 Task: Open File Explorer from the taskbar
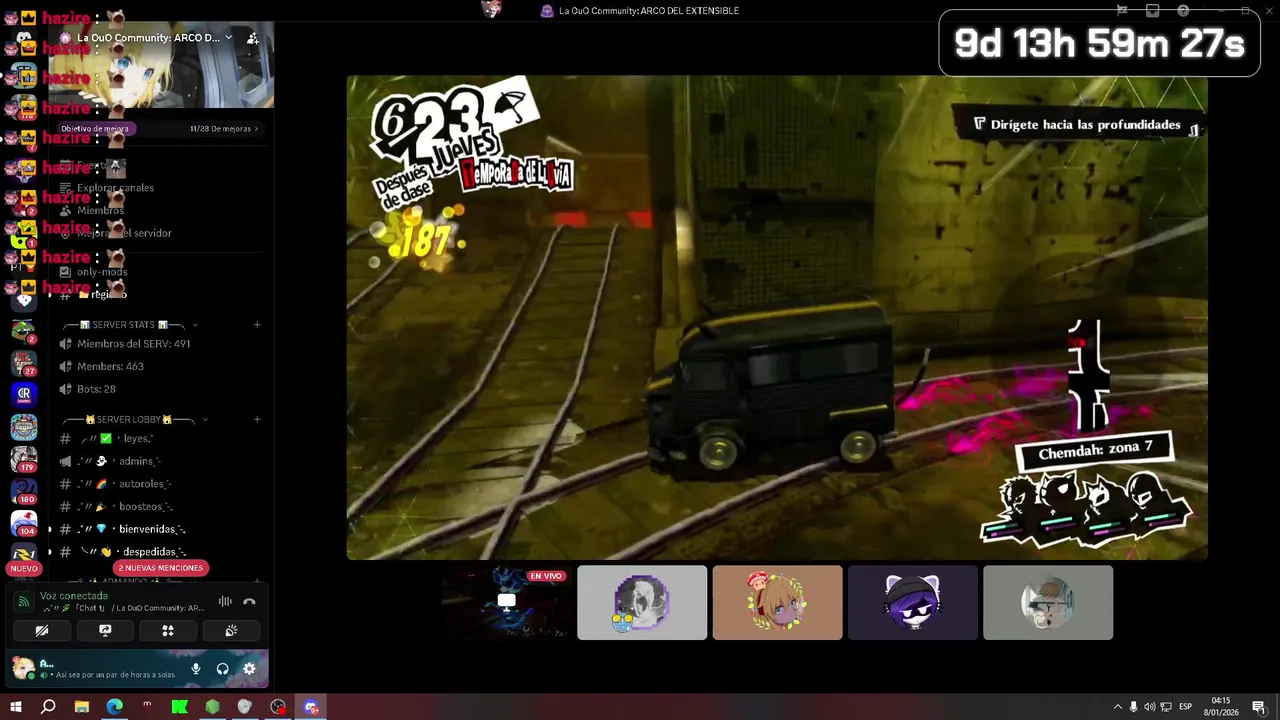click(82, 707)
